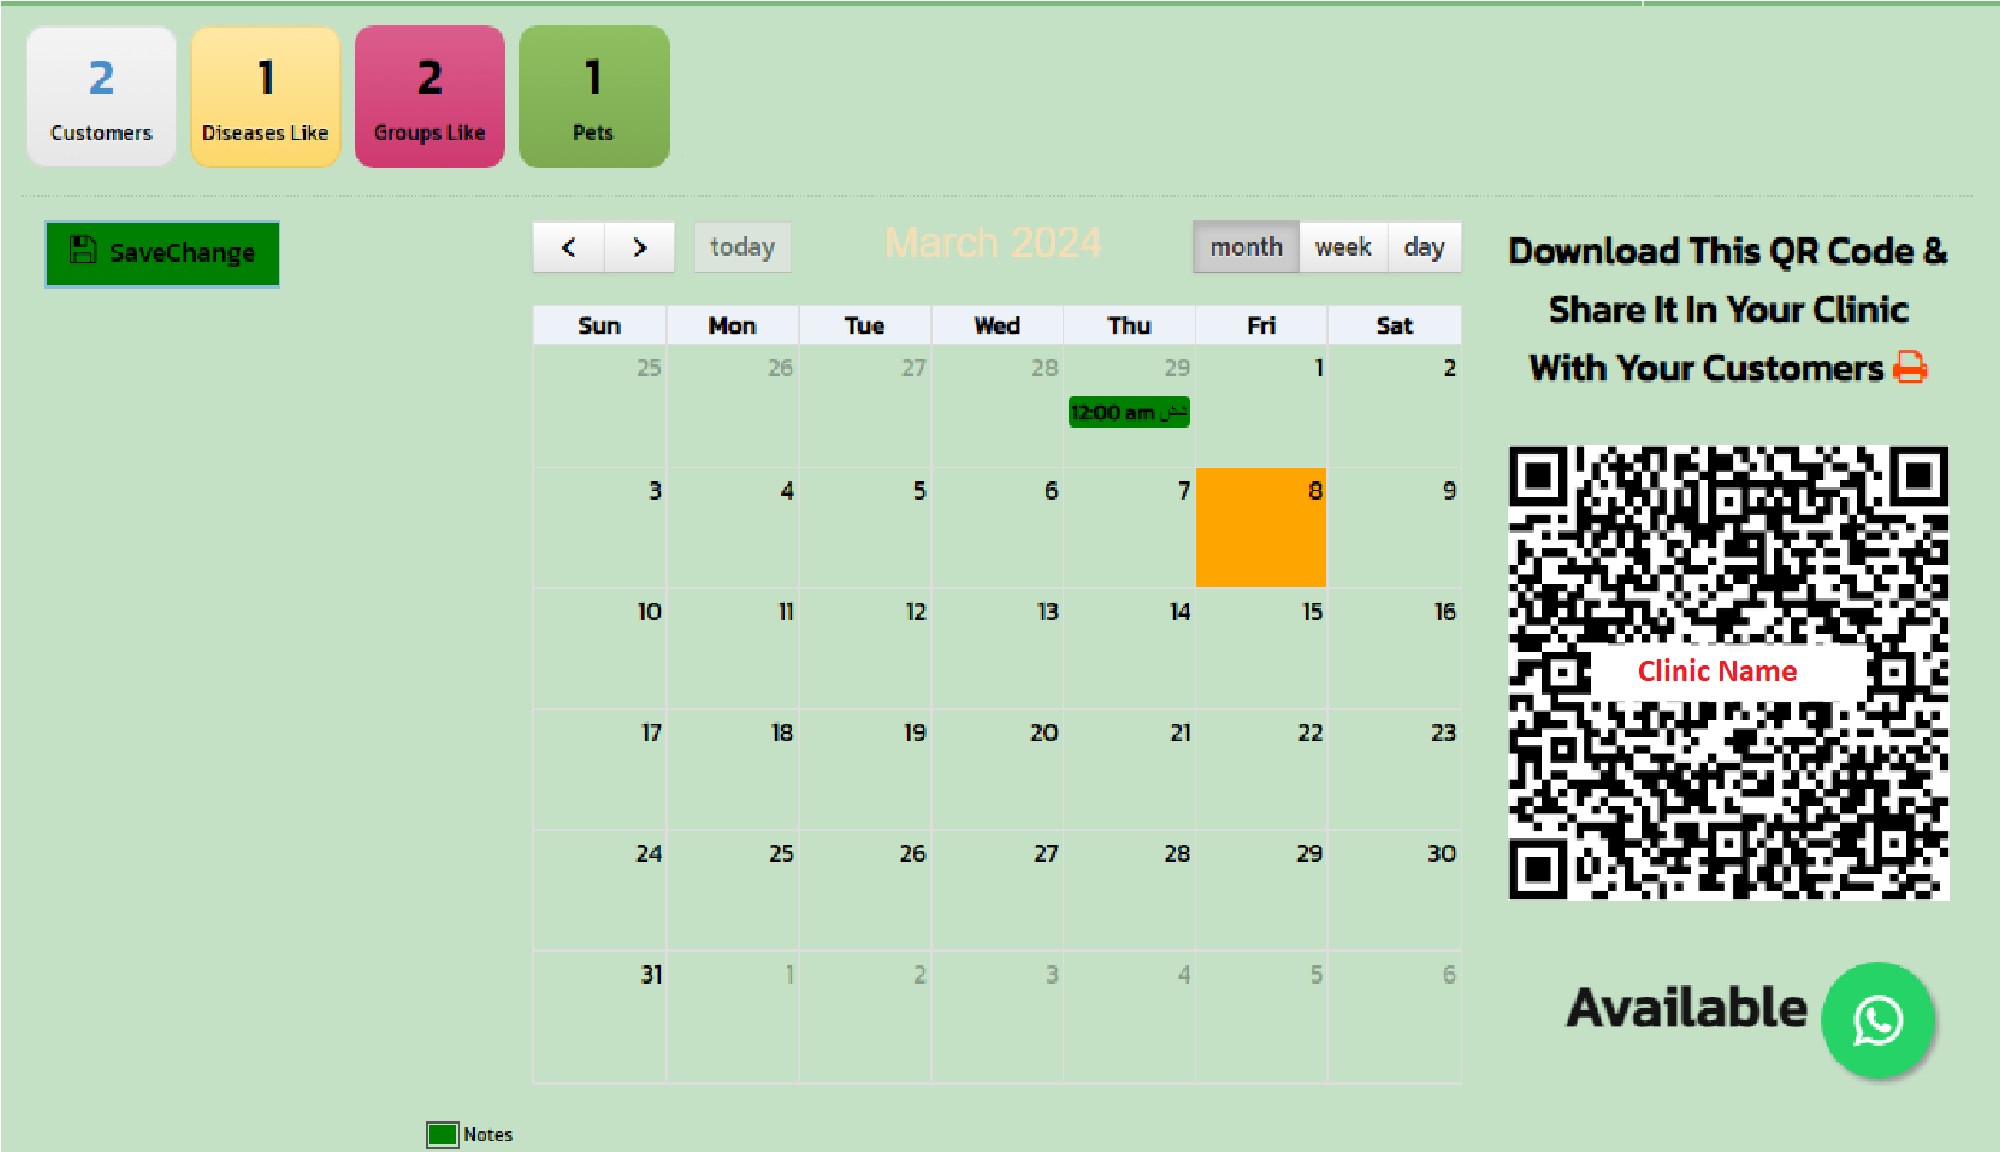Image resolution: width=2000 pixels, height=1152 pixels.
Task: Jump to the current date with the today button
Action: [x=742, y=246]
